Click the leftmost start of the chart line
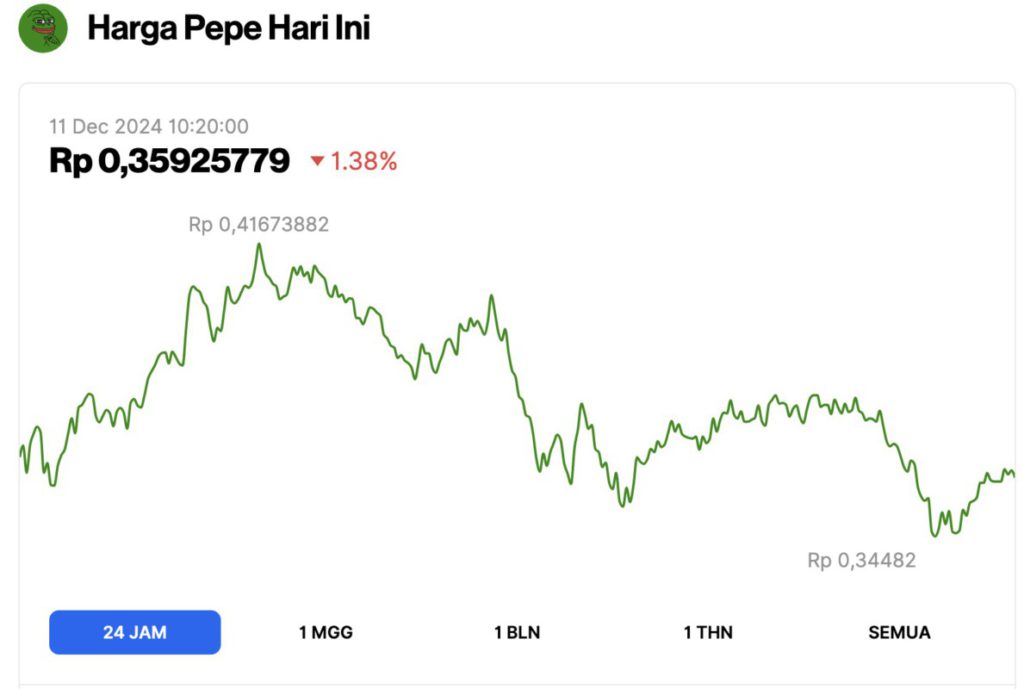1024x689 pixels. pyautogui.click(x=21, y=452)
